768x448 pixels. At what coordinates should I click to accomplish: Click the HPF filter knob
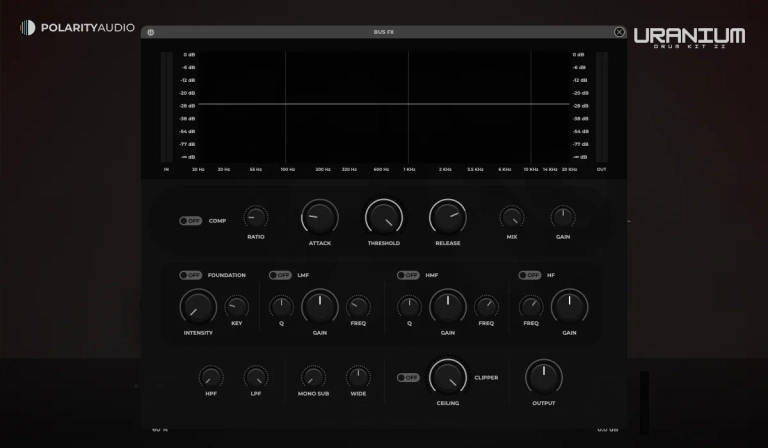[x=211, y=377]
